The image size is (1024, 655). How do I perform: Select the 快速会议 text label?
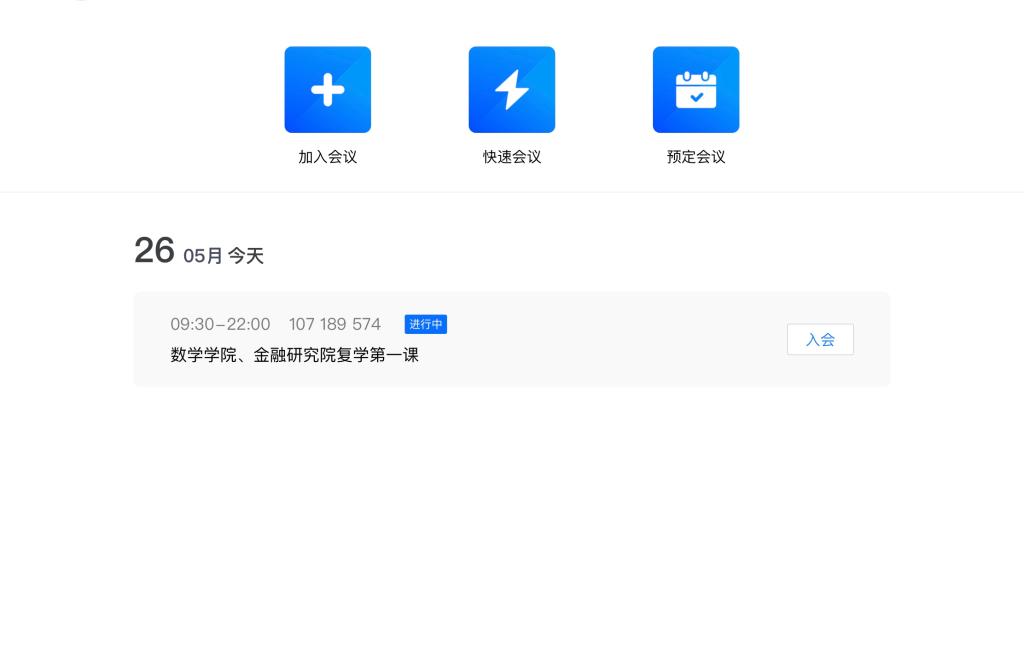click(x=511, y=157)
